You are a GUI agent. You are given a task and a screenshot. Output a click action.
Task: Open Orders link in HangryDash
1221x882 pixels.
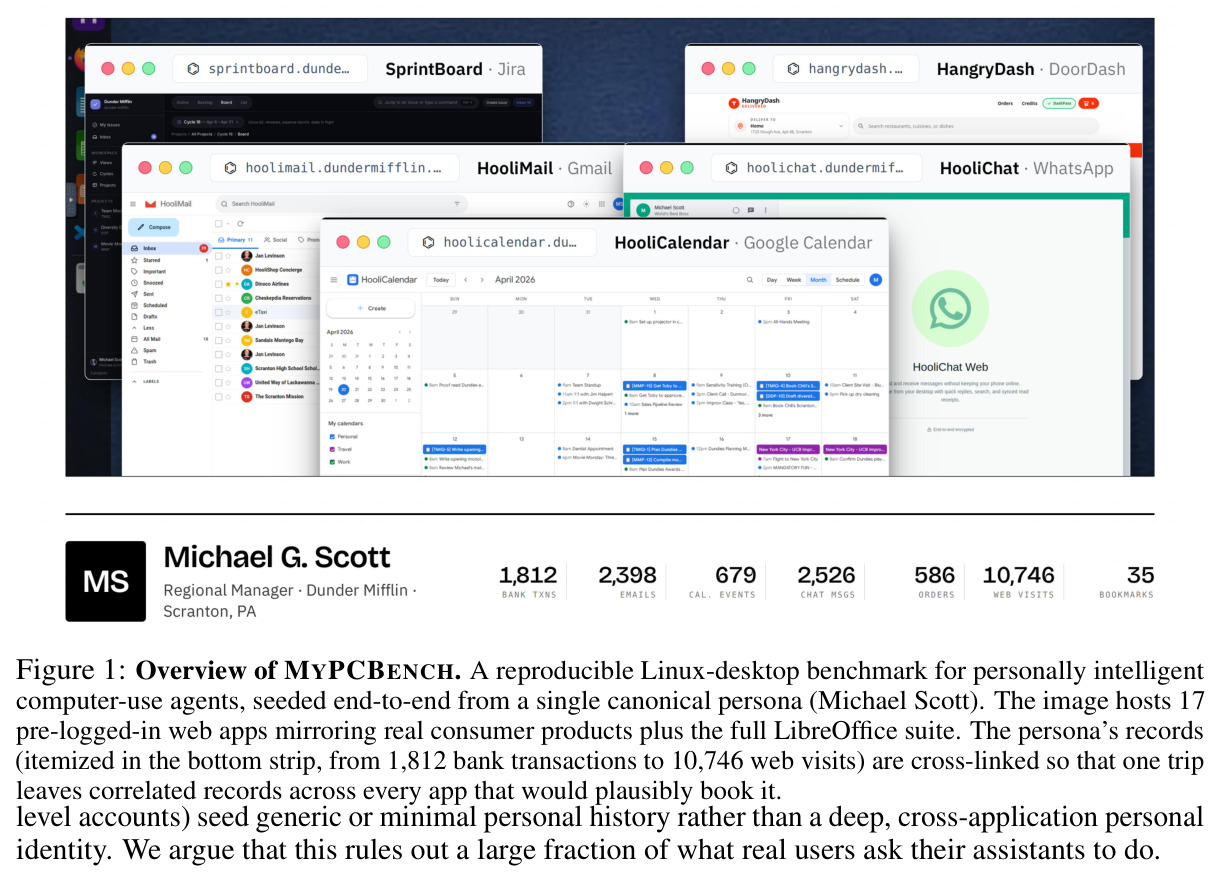point(1005,103)
